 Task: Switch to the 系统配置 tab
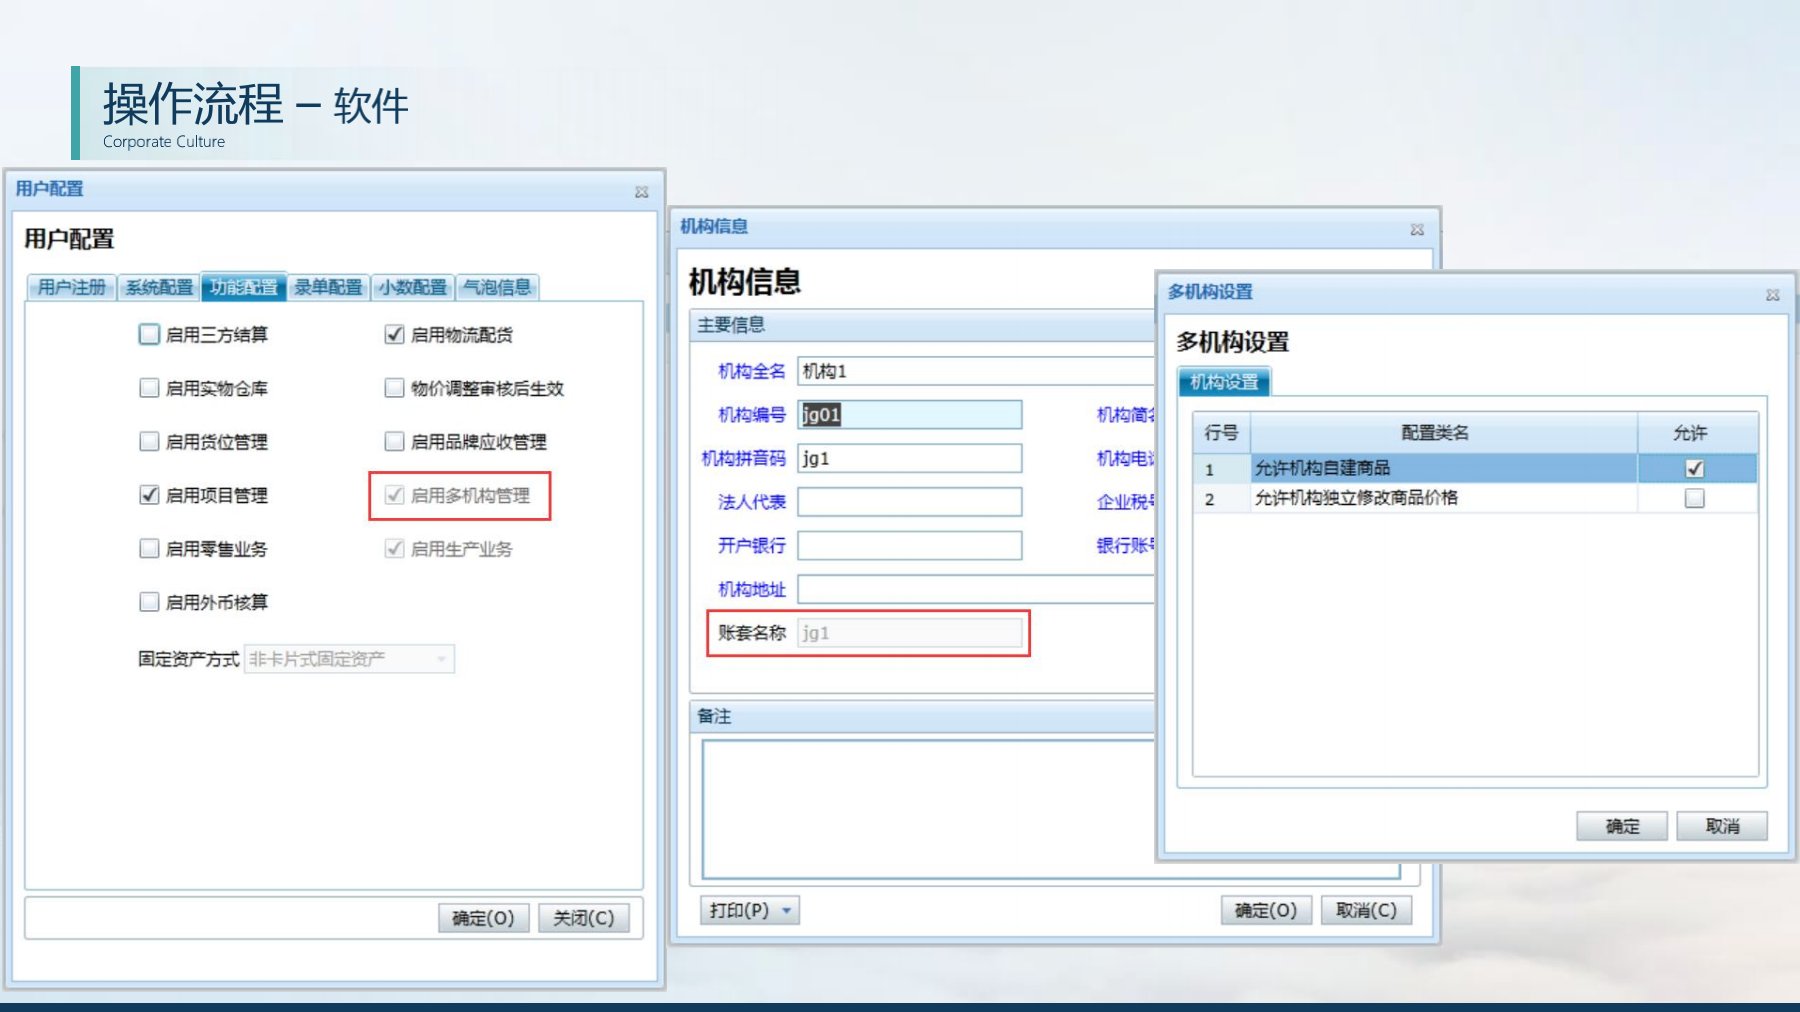pyautogui.click(x=159, y=287)
